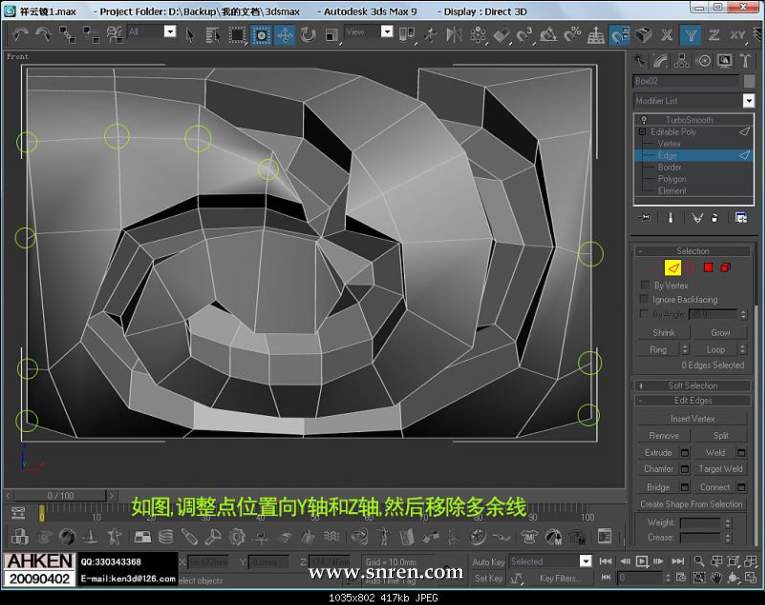Enable the Ignore Backfacing checkbox

[645, 299]
